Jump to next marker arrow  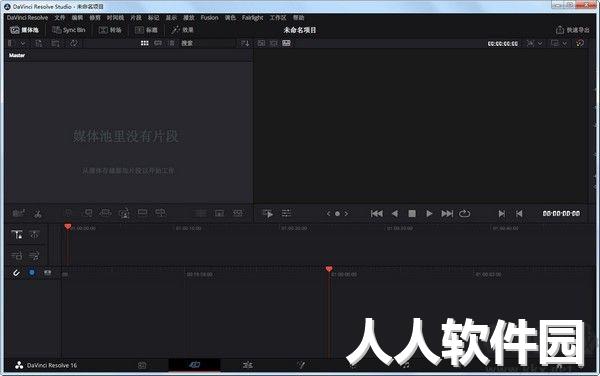[x=346, y=213]
